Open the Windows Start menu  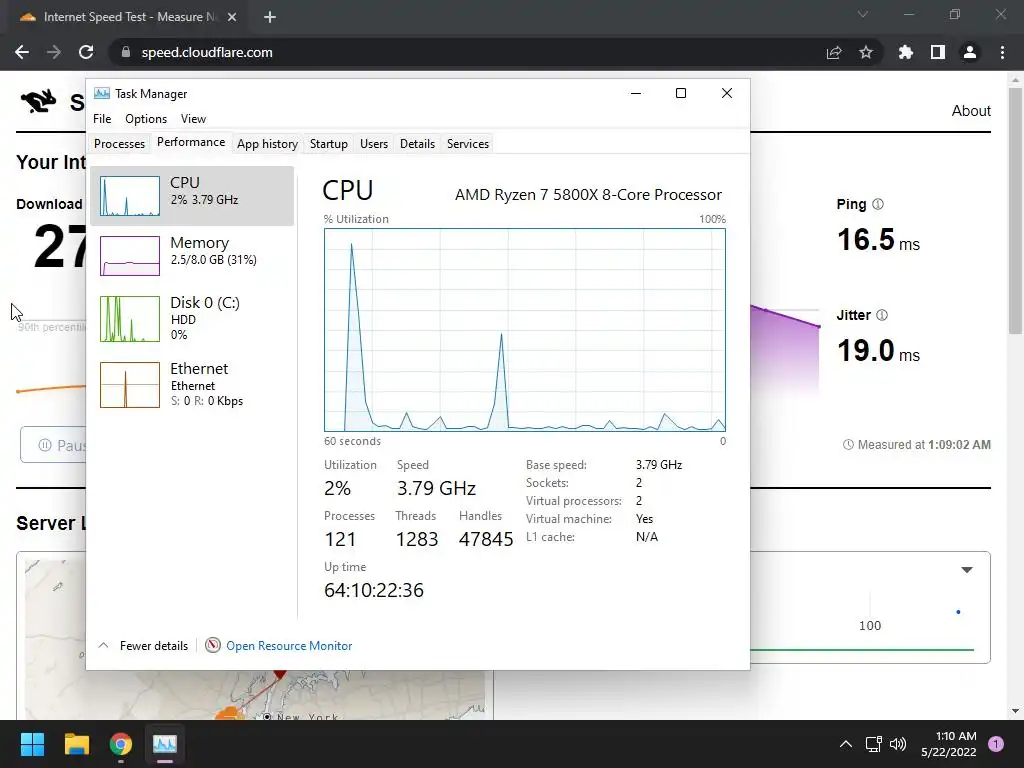coord(32,744)
